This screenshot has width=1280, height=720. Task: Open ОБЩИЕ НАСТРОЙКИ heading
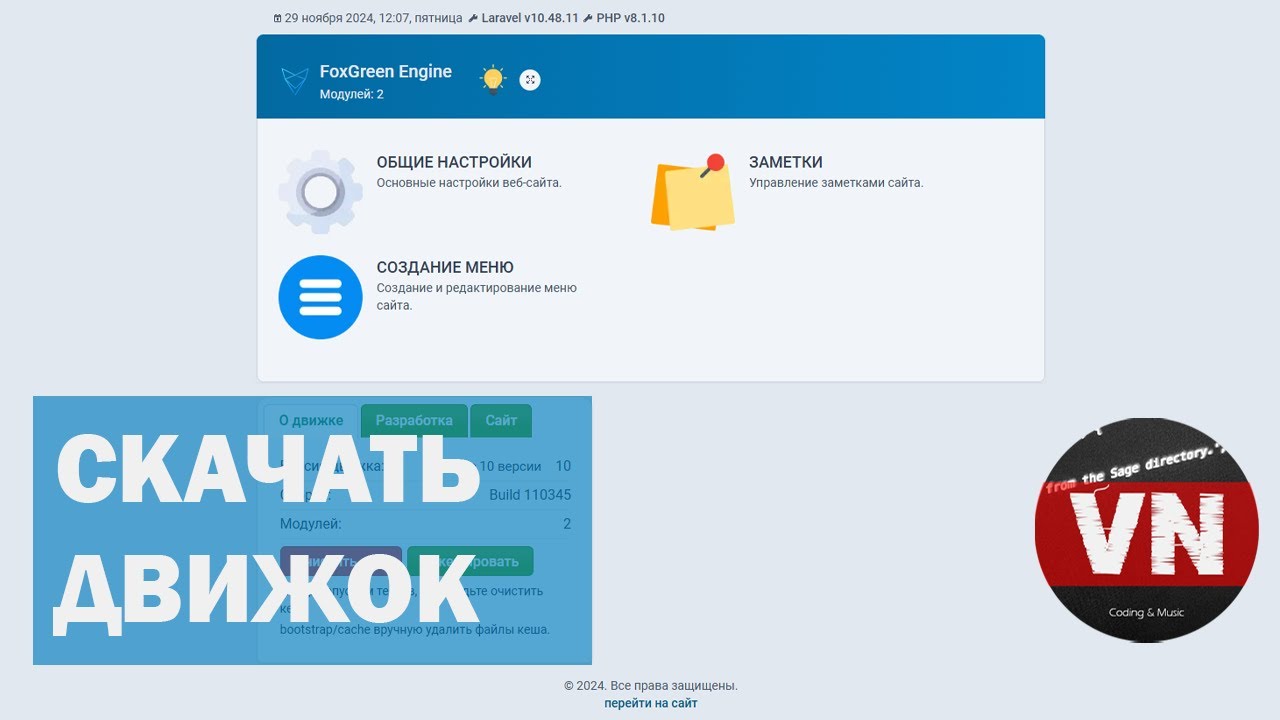[x=454, y=162]
